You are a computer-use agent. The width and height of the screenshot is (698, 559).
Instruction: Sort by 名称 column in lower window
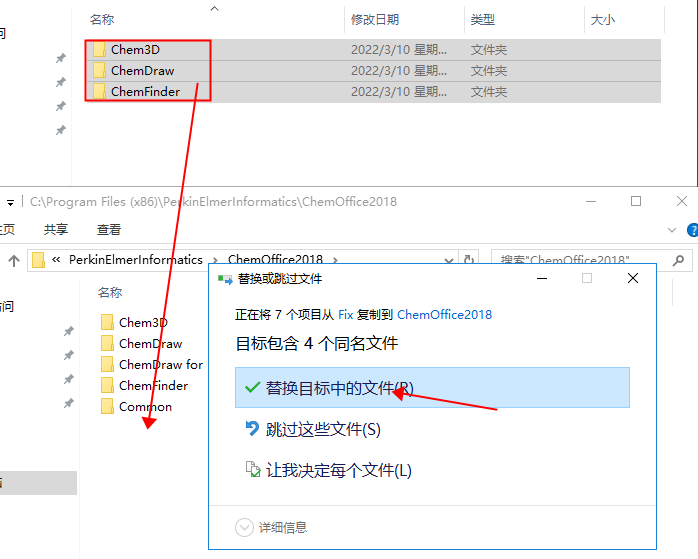click(x=110, y=292)
